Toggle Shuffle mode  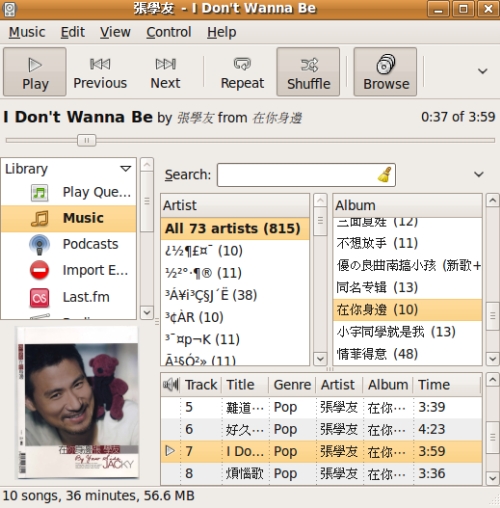308,72
